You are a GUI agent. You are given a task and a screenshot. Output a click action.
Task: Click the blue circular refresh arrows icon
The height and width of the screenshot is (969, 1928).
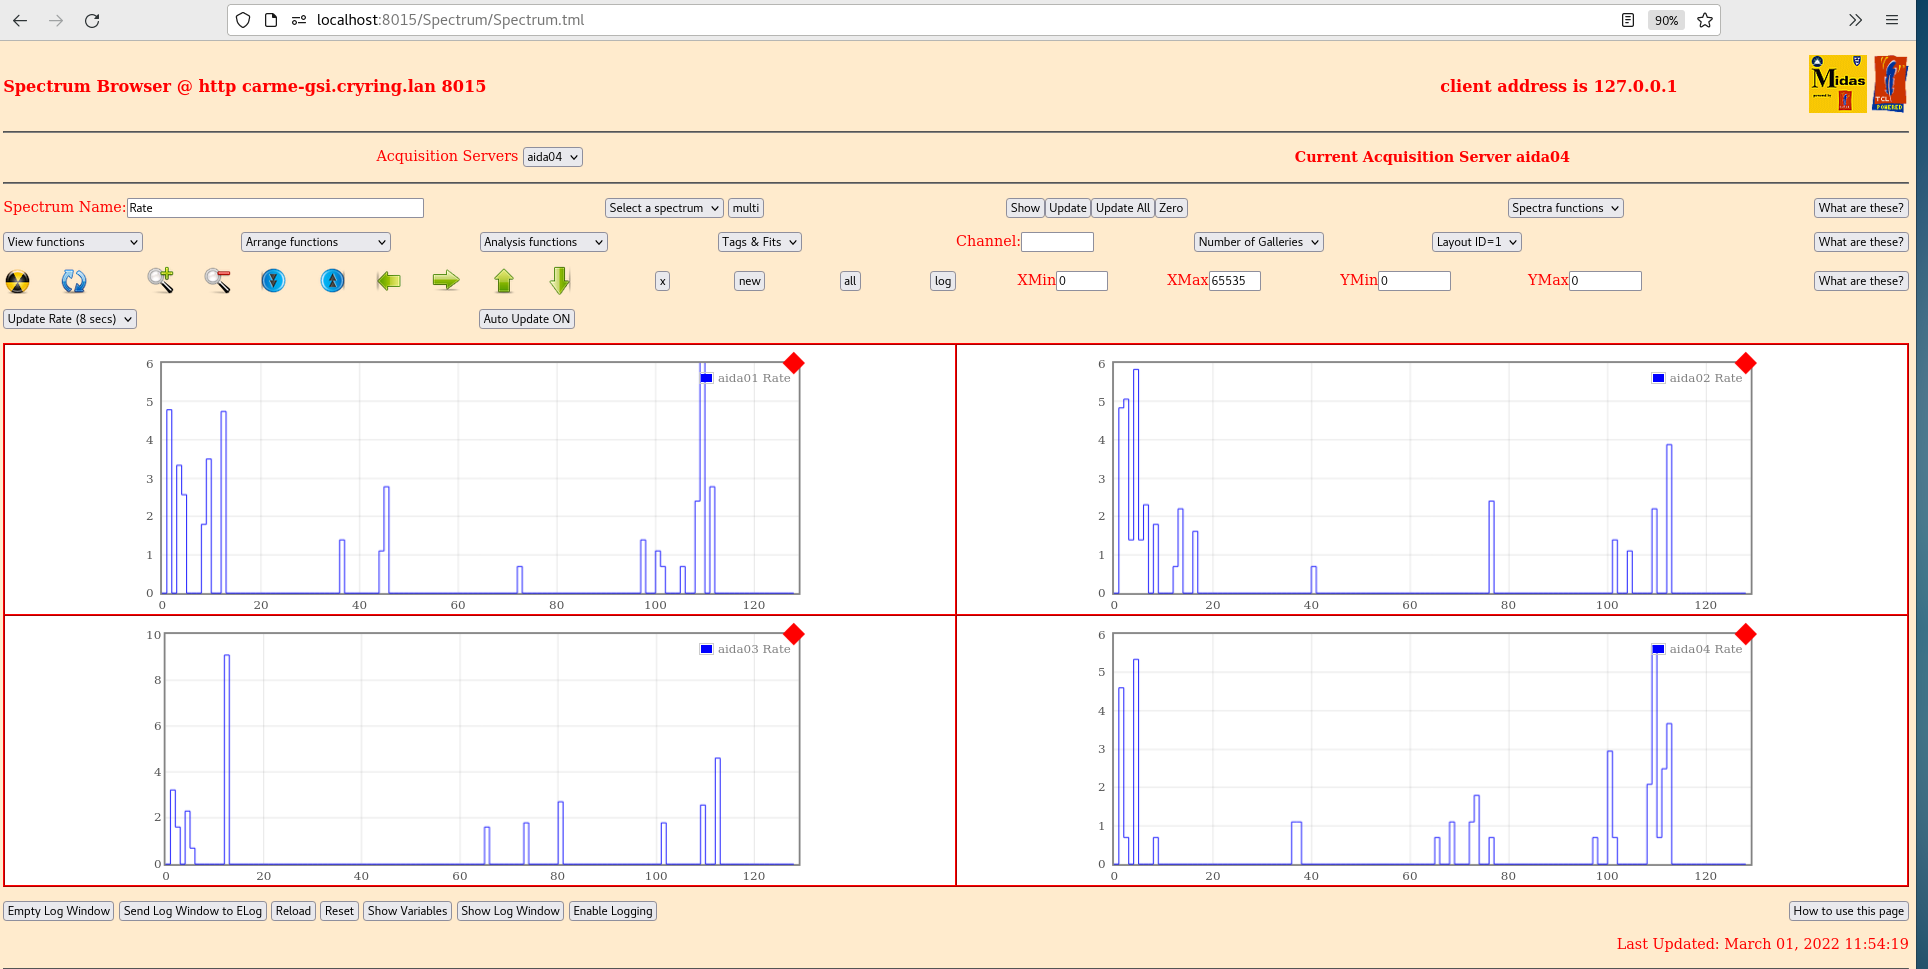(x=74, y=281)
